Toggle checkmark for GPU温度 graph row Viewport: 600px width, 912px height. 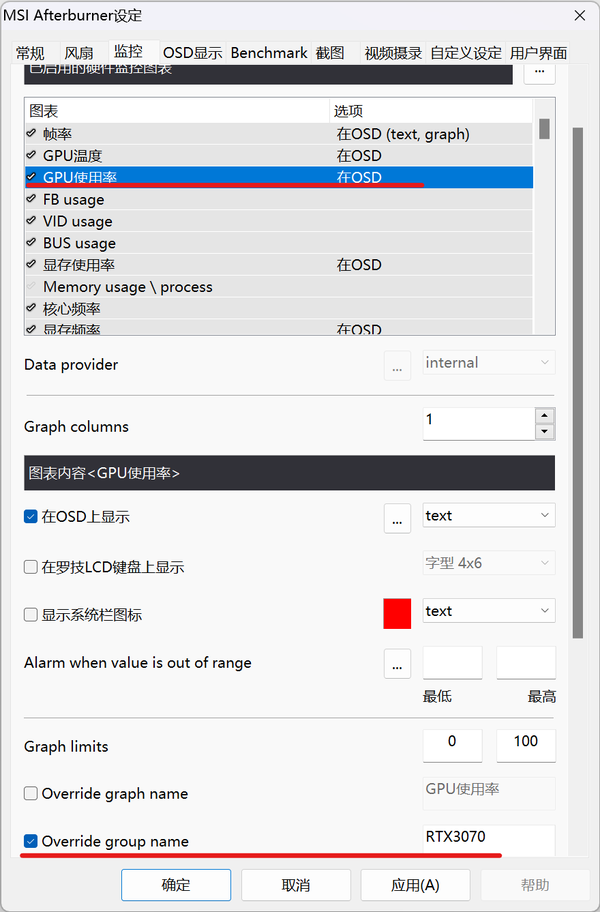[32, 156]
